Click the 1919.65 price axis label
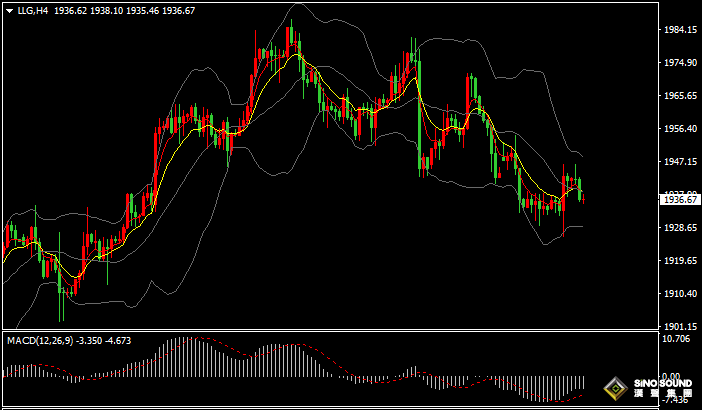This screenshot has height=410, width=702. coord(680,261)
